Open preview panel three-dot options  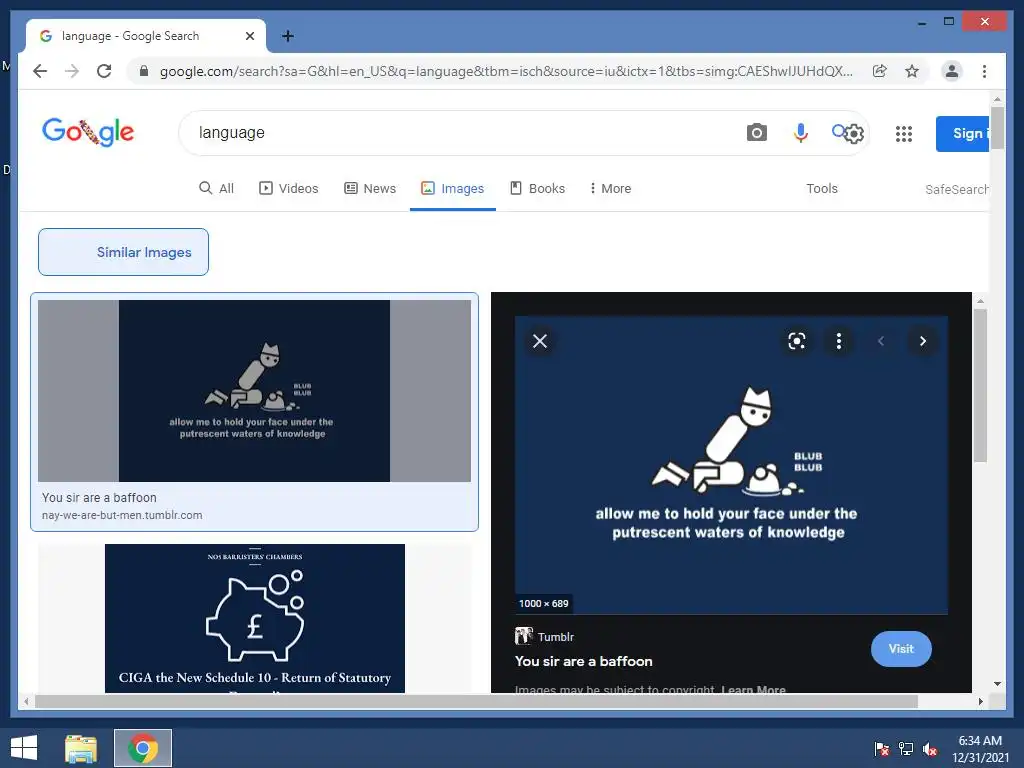[839, 341]
